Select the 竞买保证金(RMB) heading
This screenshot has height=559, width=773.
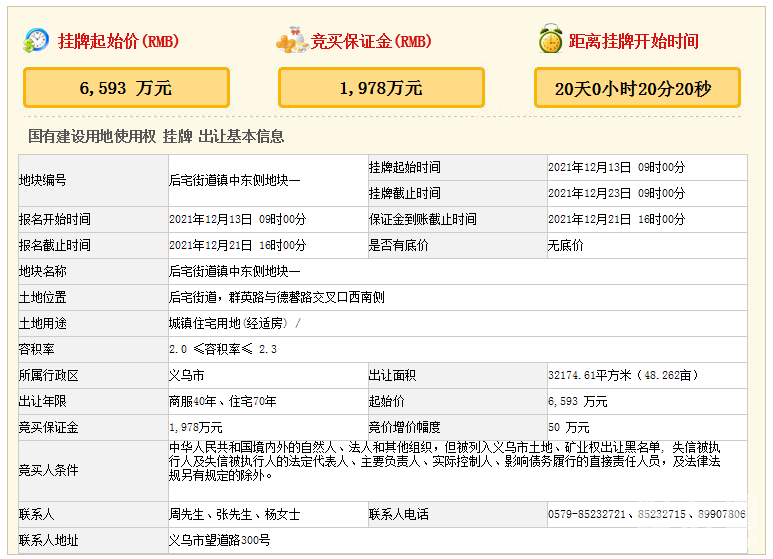[371, 42]
